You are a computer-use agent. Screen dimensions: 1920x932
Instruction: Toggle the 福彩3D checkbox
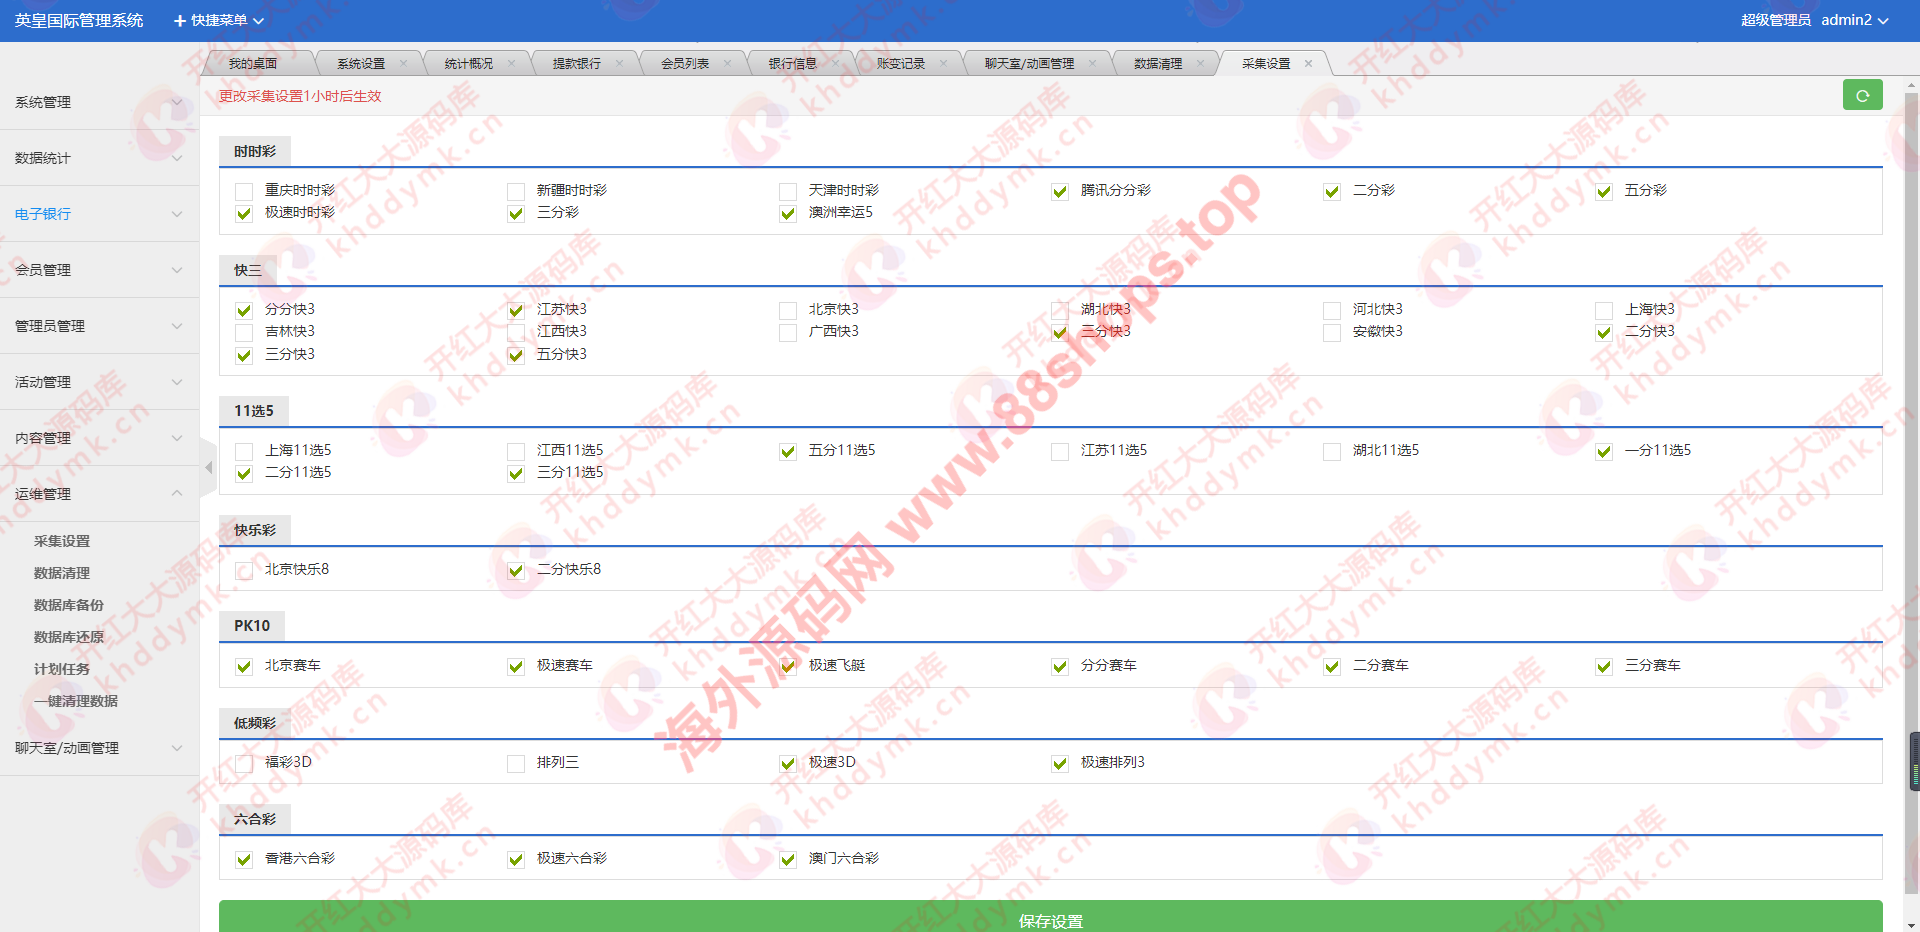coord(244,763)
